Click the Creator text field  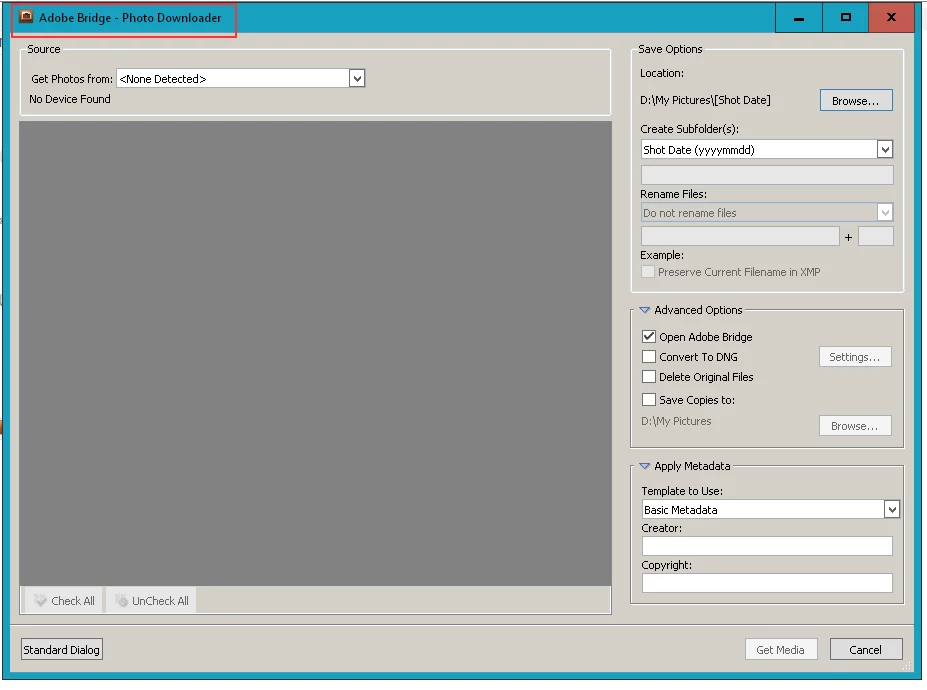coord(767,546)
